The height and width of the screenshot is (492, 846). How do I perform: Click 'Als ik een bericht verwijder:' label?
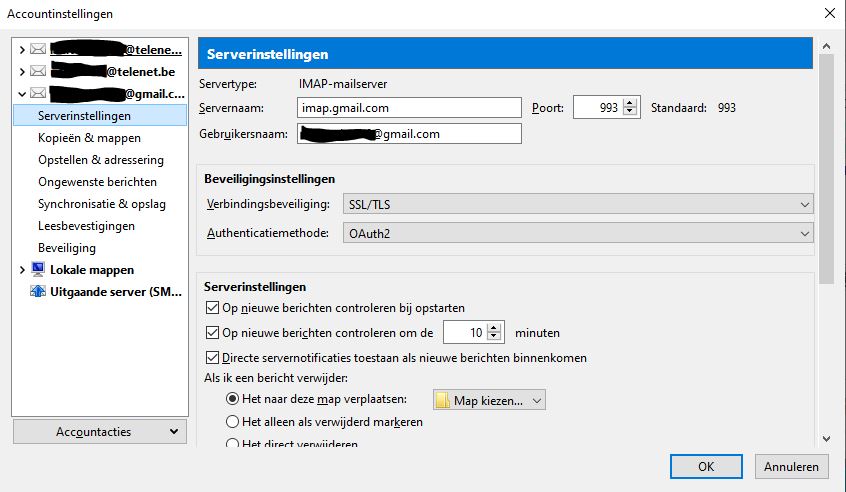coord(276,378)
